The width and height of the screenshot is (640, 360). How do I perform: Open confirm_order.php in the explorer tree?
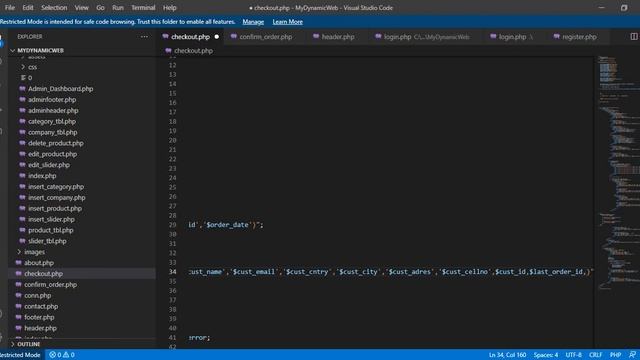[x=50, y=284]
